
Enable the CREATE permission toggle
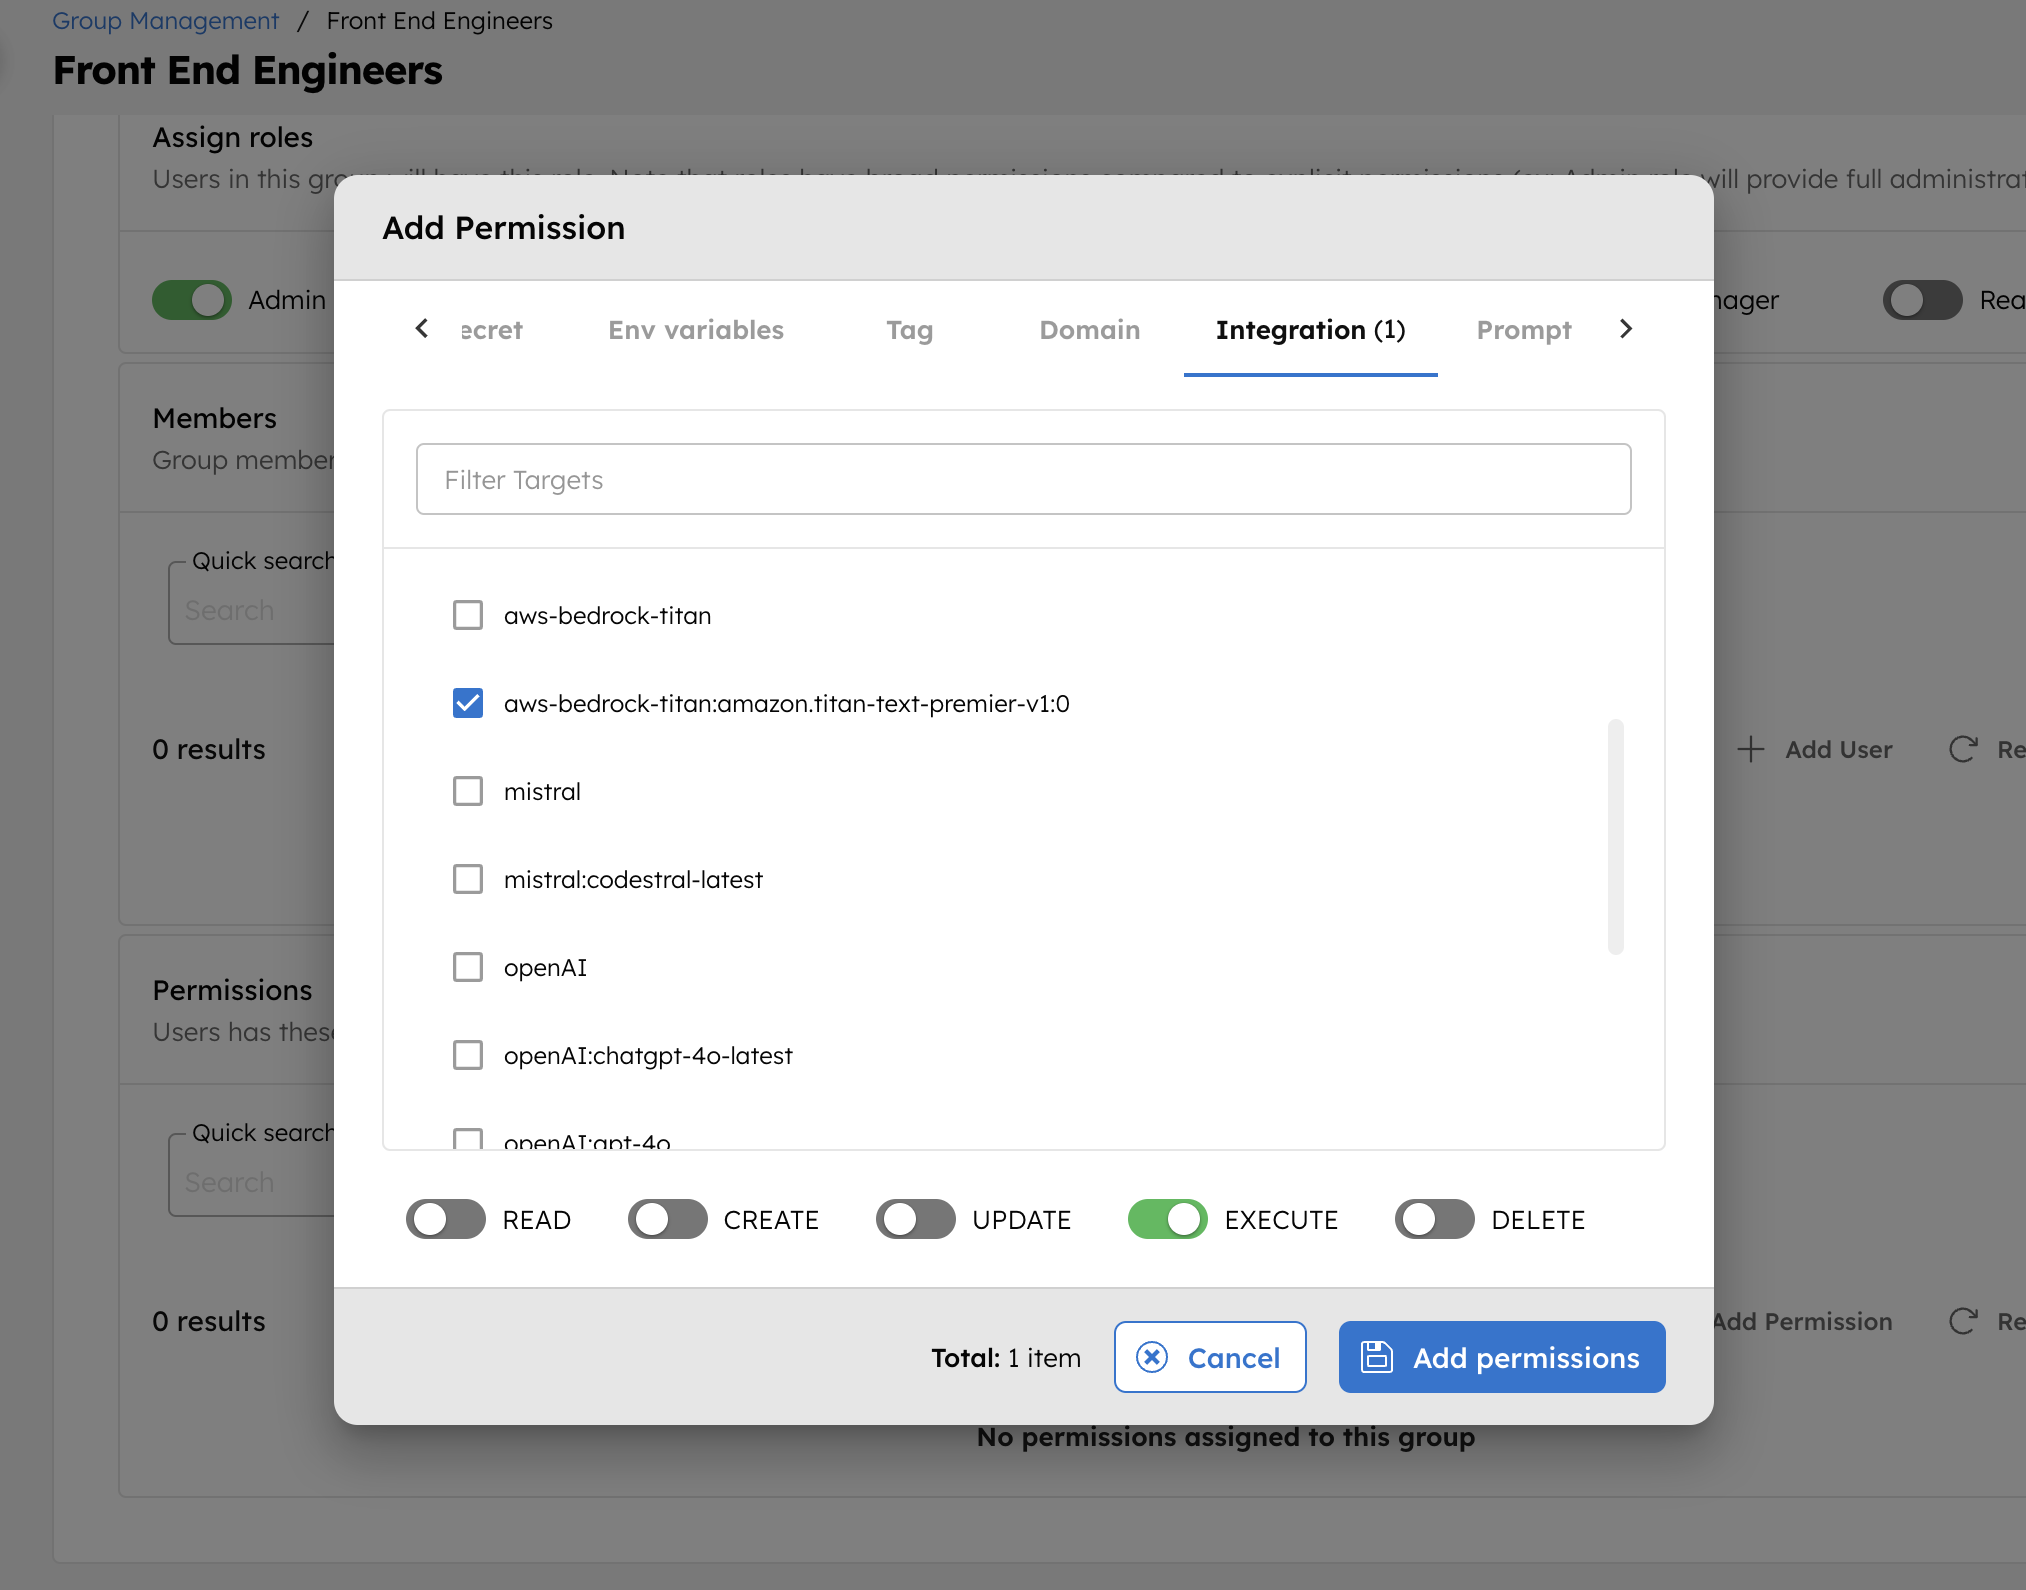[x=667, y=1219]
